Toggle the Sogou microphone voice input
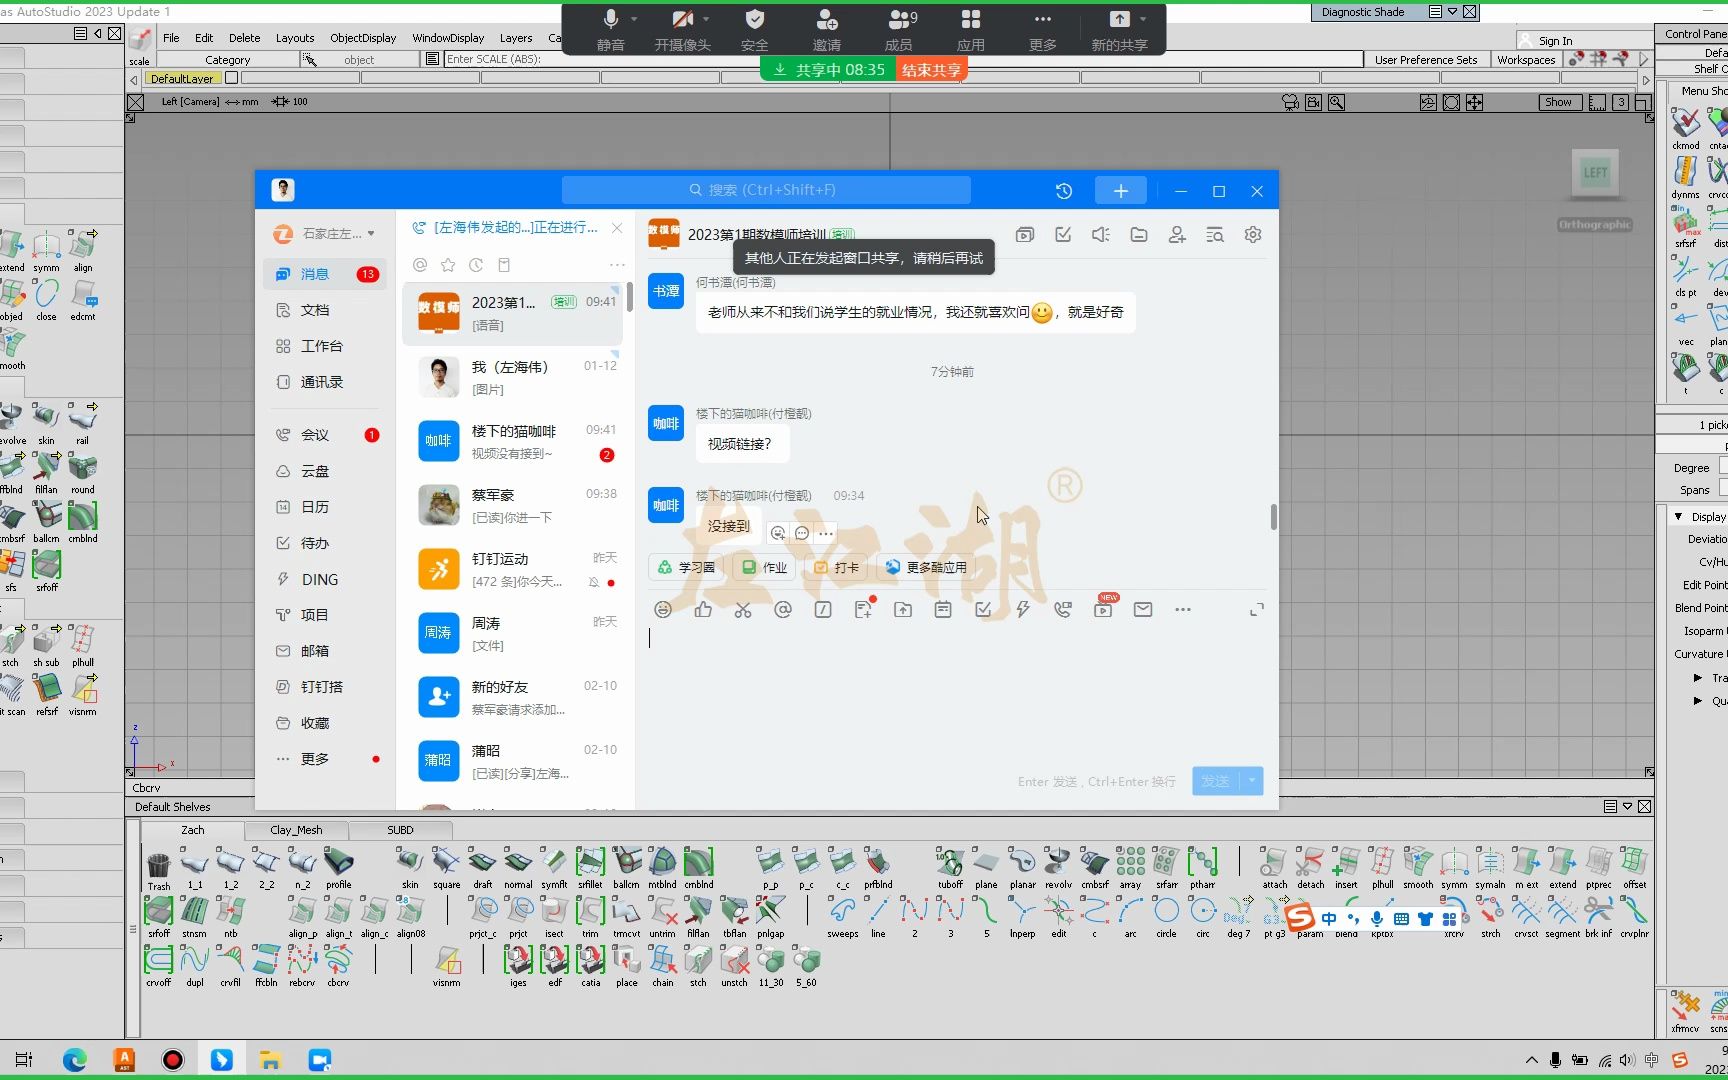Image resolution: width=1728 pixels, height=1080 pixels. pyautogui.click(x=1377, y=918)
